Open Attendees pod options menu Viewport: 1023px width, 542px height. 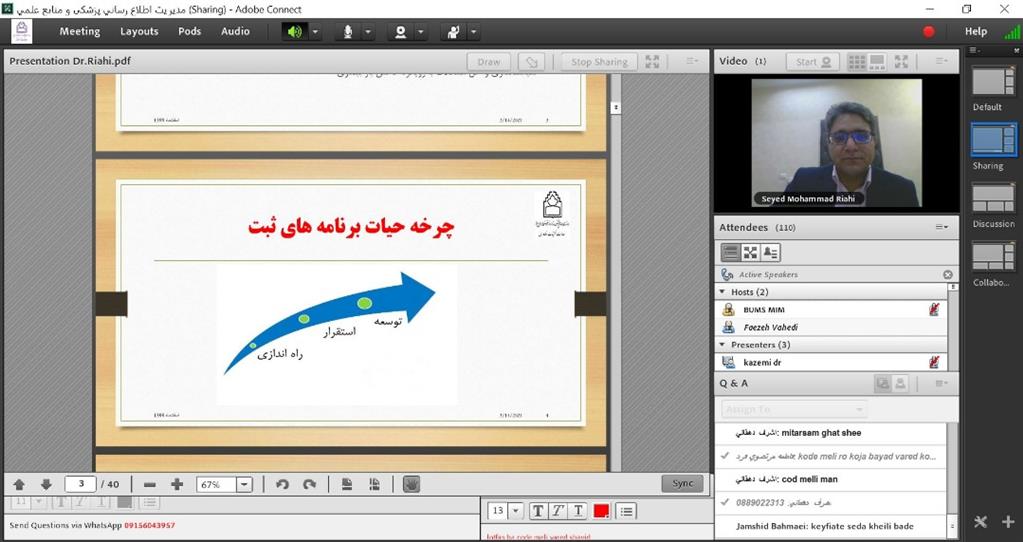[941, 227]
